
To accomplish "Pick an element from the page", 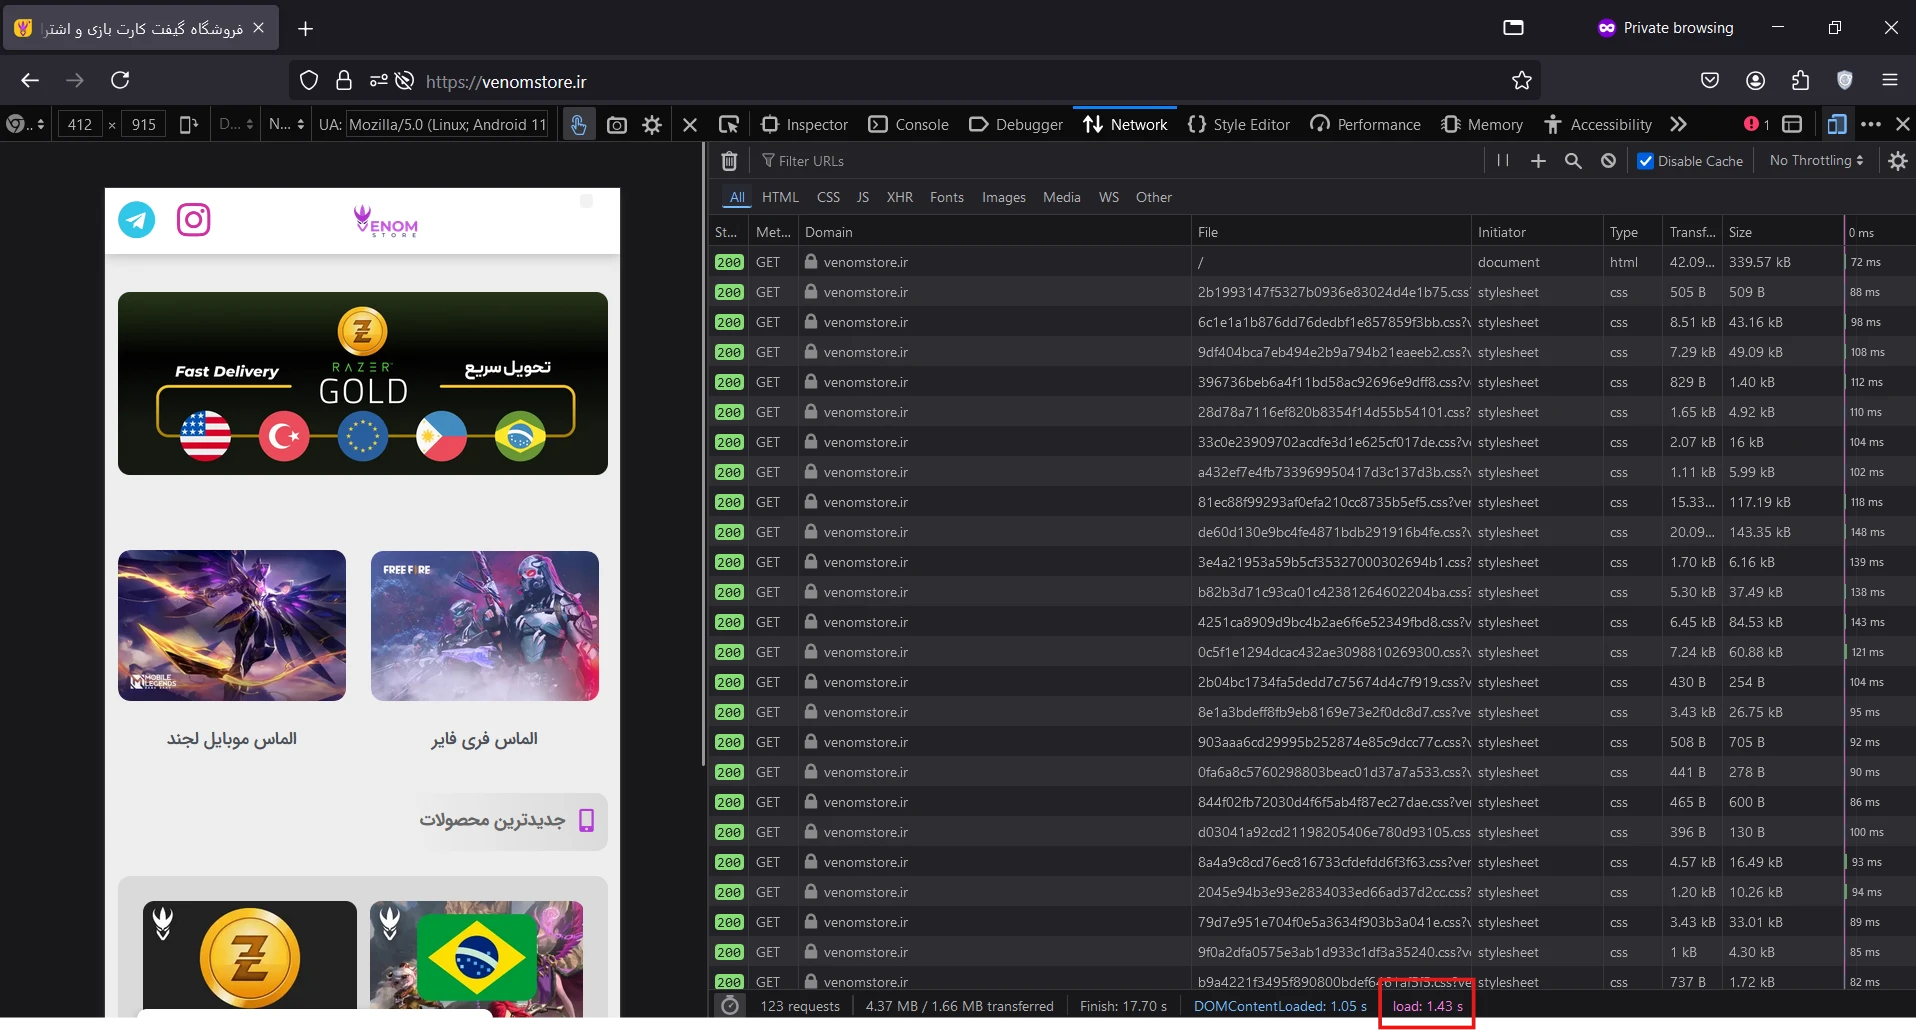I will 729,124.
